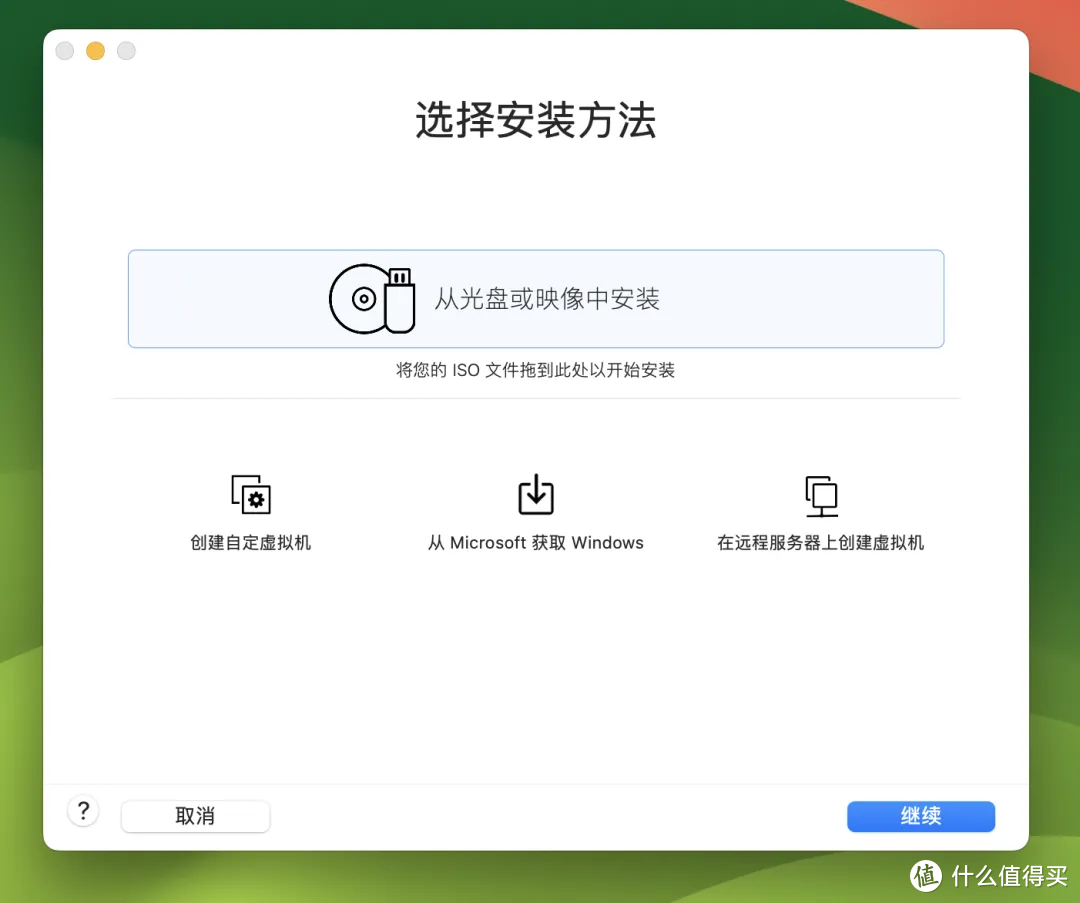Click the yellow minimize window button
1080x903 pixels.
tap(96, 51)
